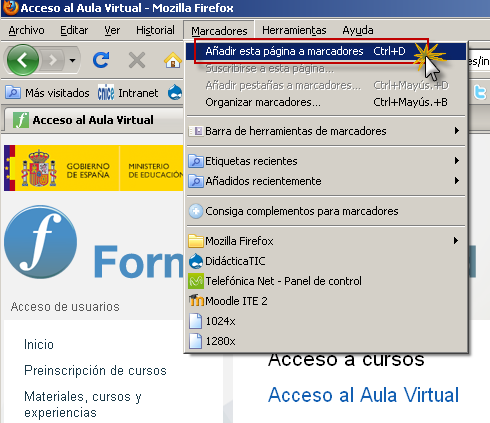Open the cnice Intranet bookmark

click(128, 93)
